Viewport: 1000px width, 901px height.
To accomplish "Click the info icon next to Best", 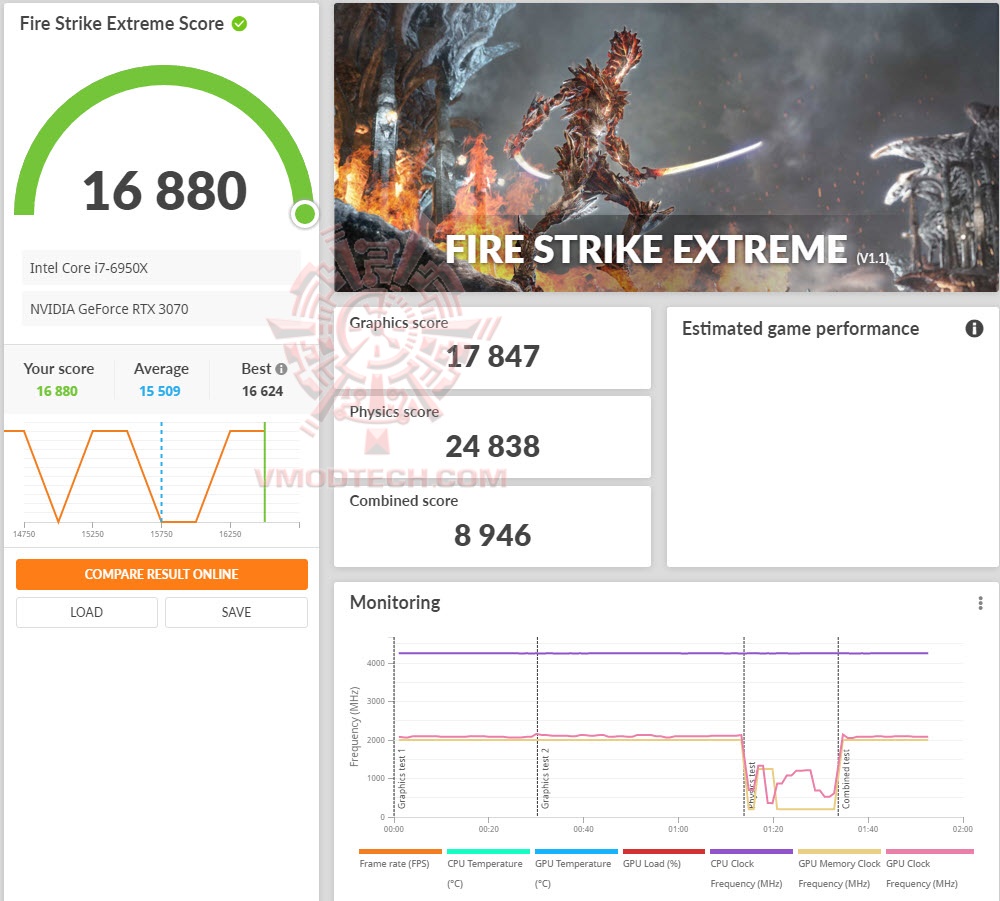I will [281, 369].
